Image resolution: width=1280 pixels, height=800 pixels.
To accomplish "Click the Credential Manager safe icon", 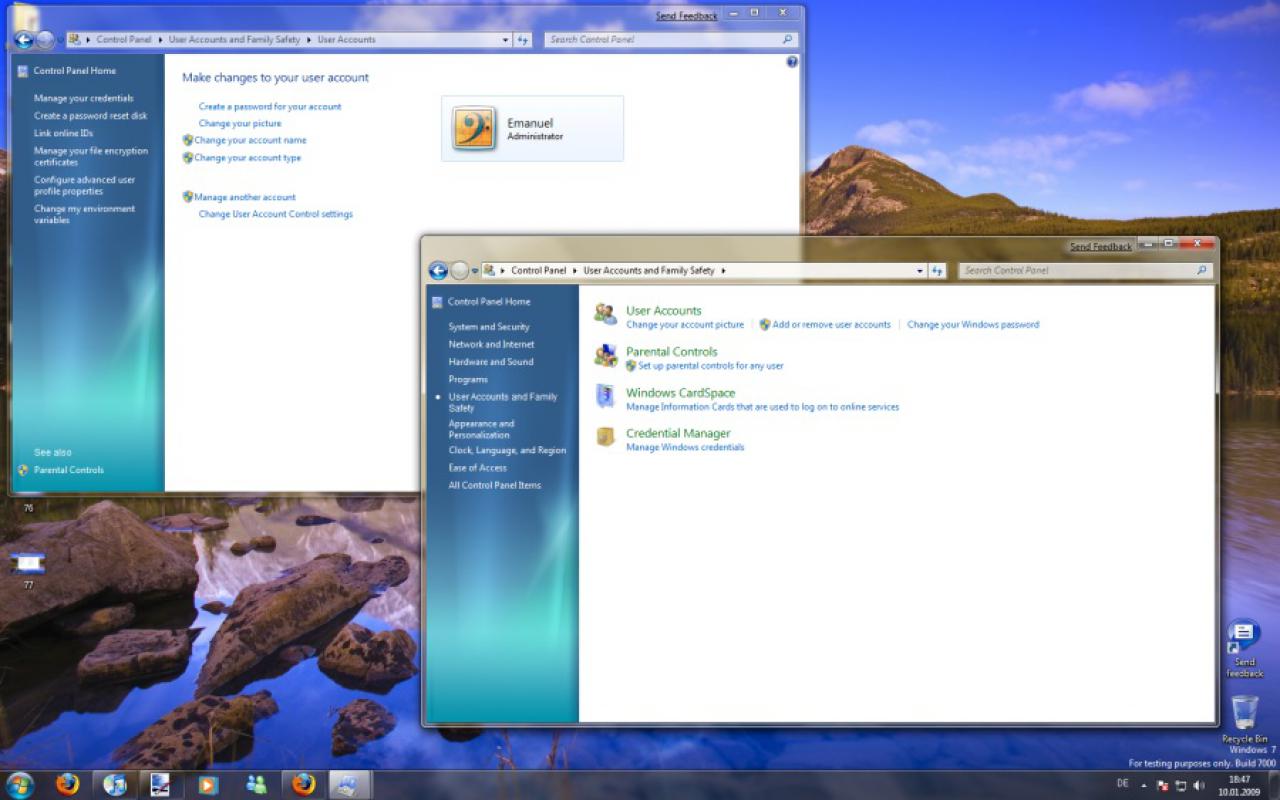I will (605, 437).
